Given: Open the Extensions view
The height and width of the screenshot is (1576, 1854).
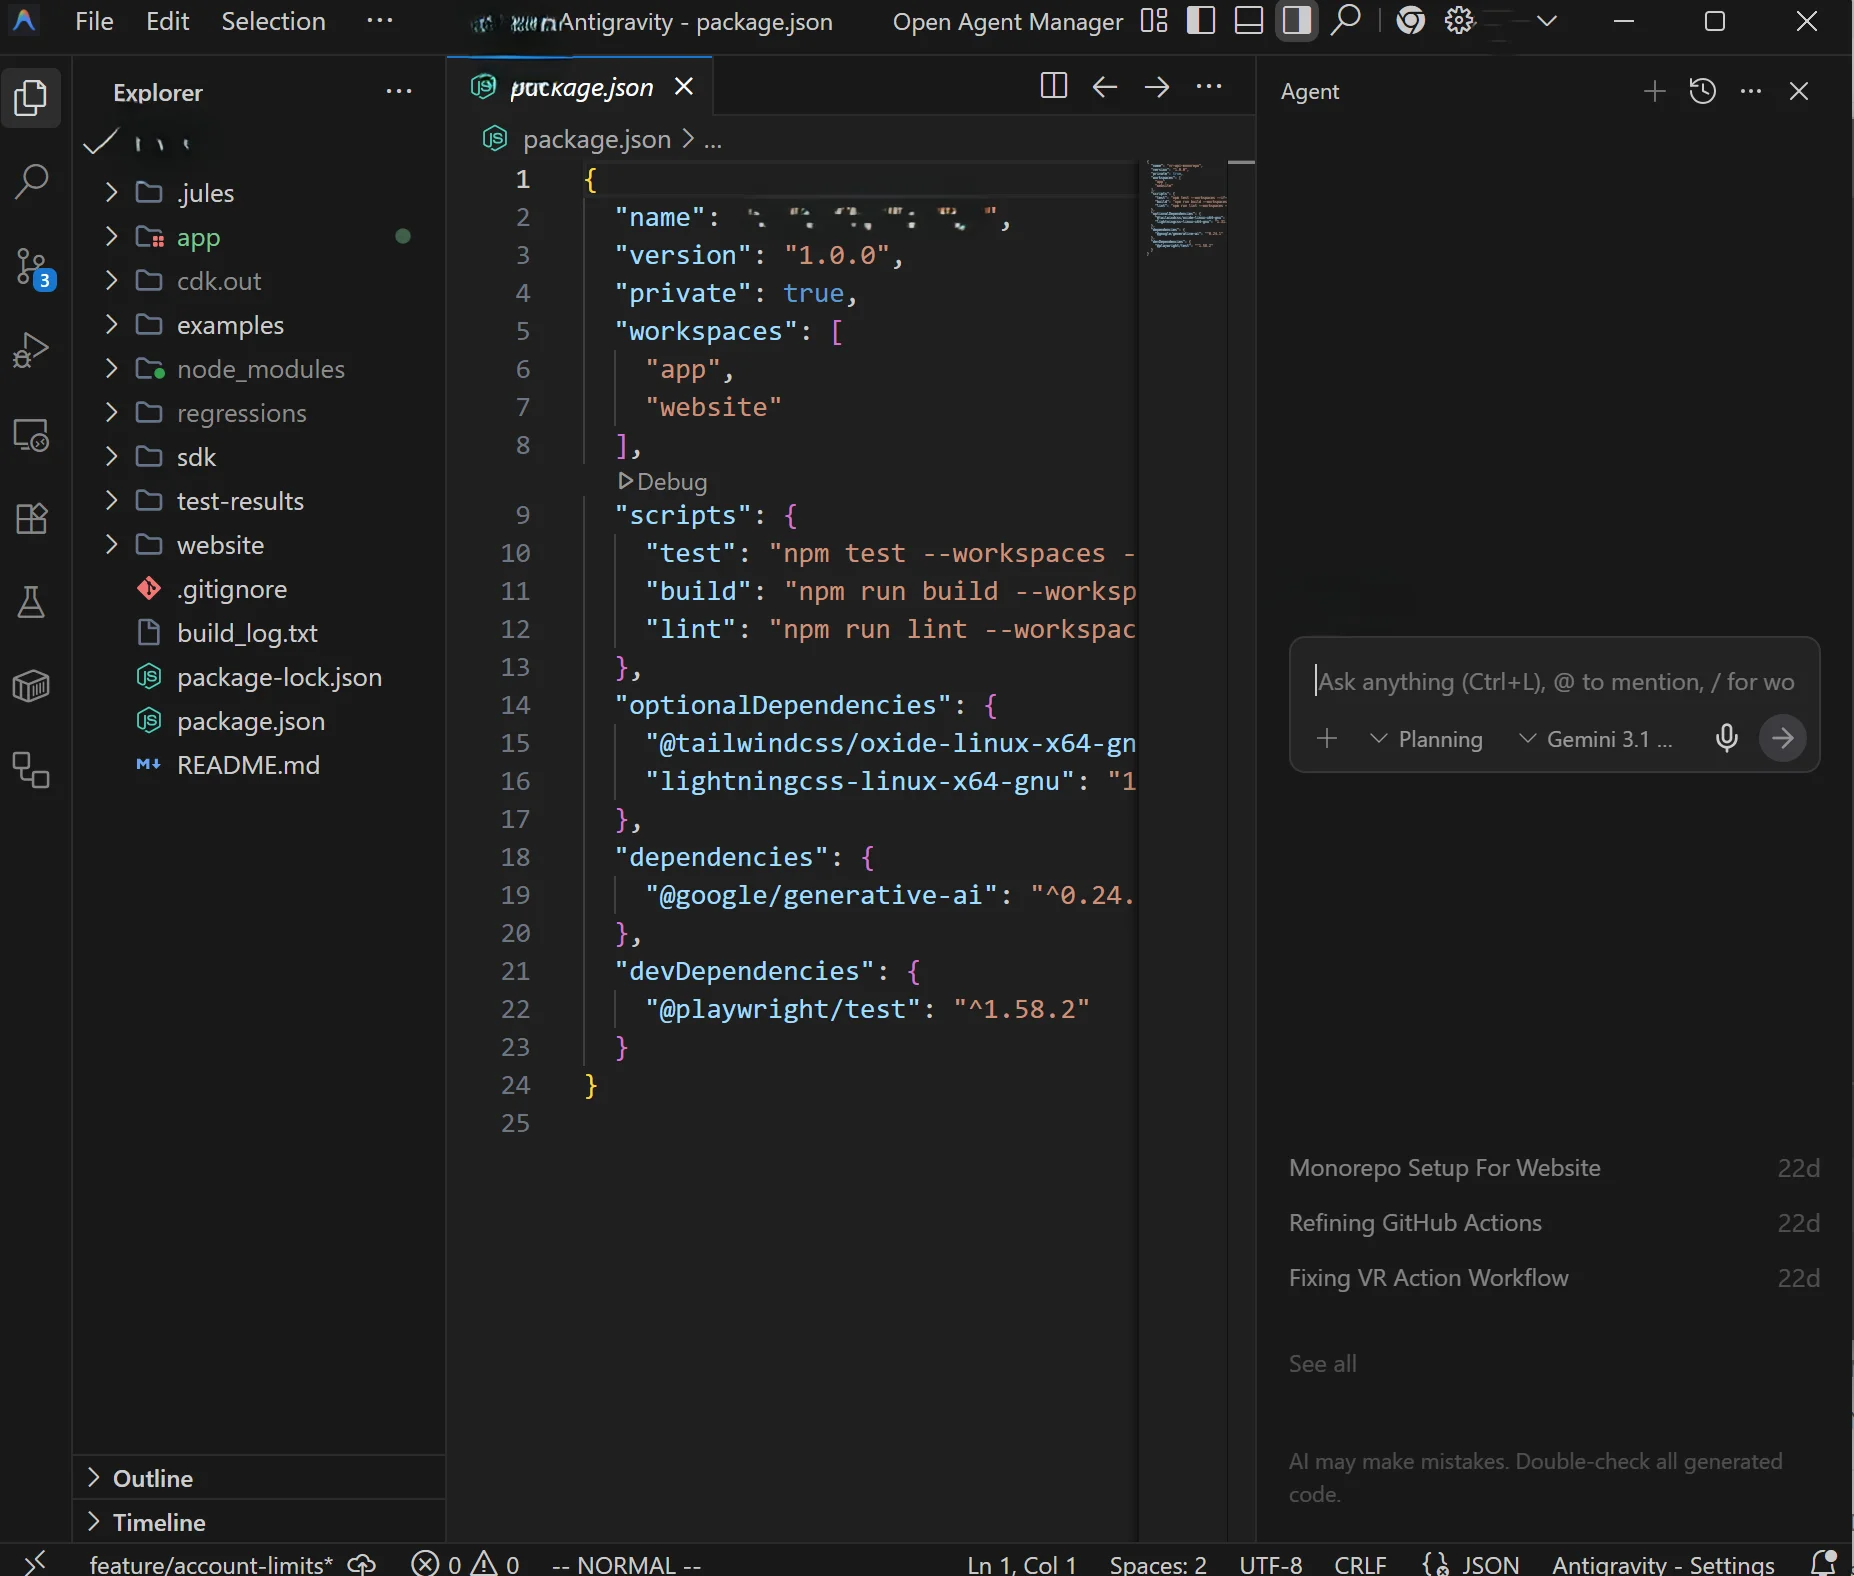Looking at the screenshot, I should point(33,518).
